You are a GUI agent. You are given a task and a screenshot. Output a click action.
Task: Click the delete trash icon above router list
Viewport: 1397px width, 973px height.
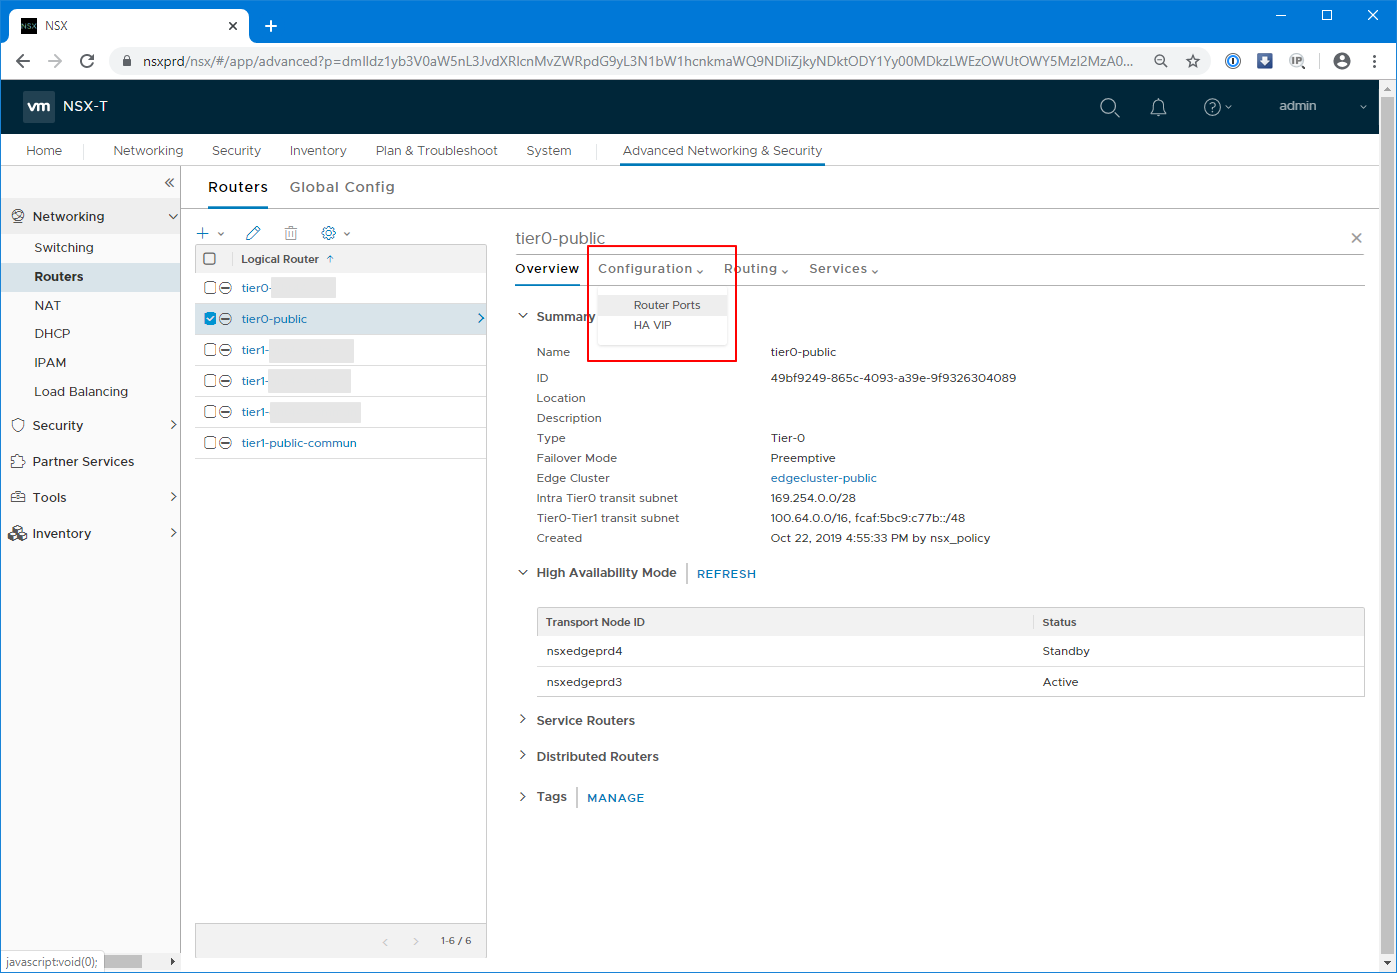(x=291, y=233)
